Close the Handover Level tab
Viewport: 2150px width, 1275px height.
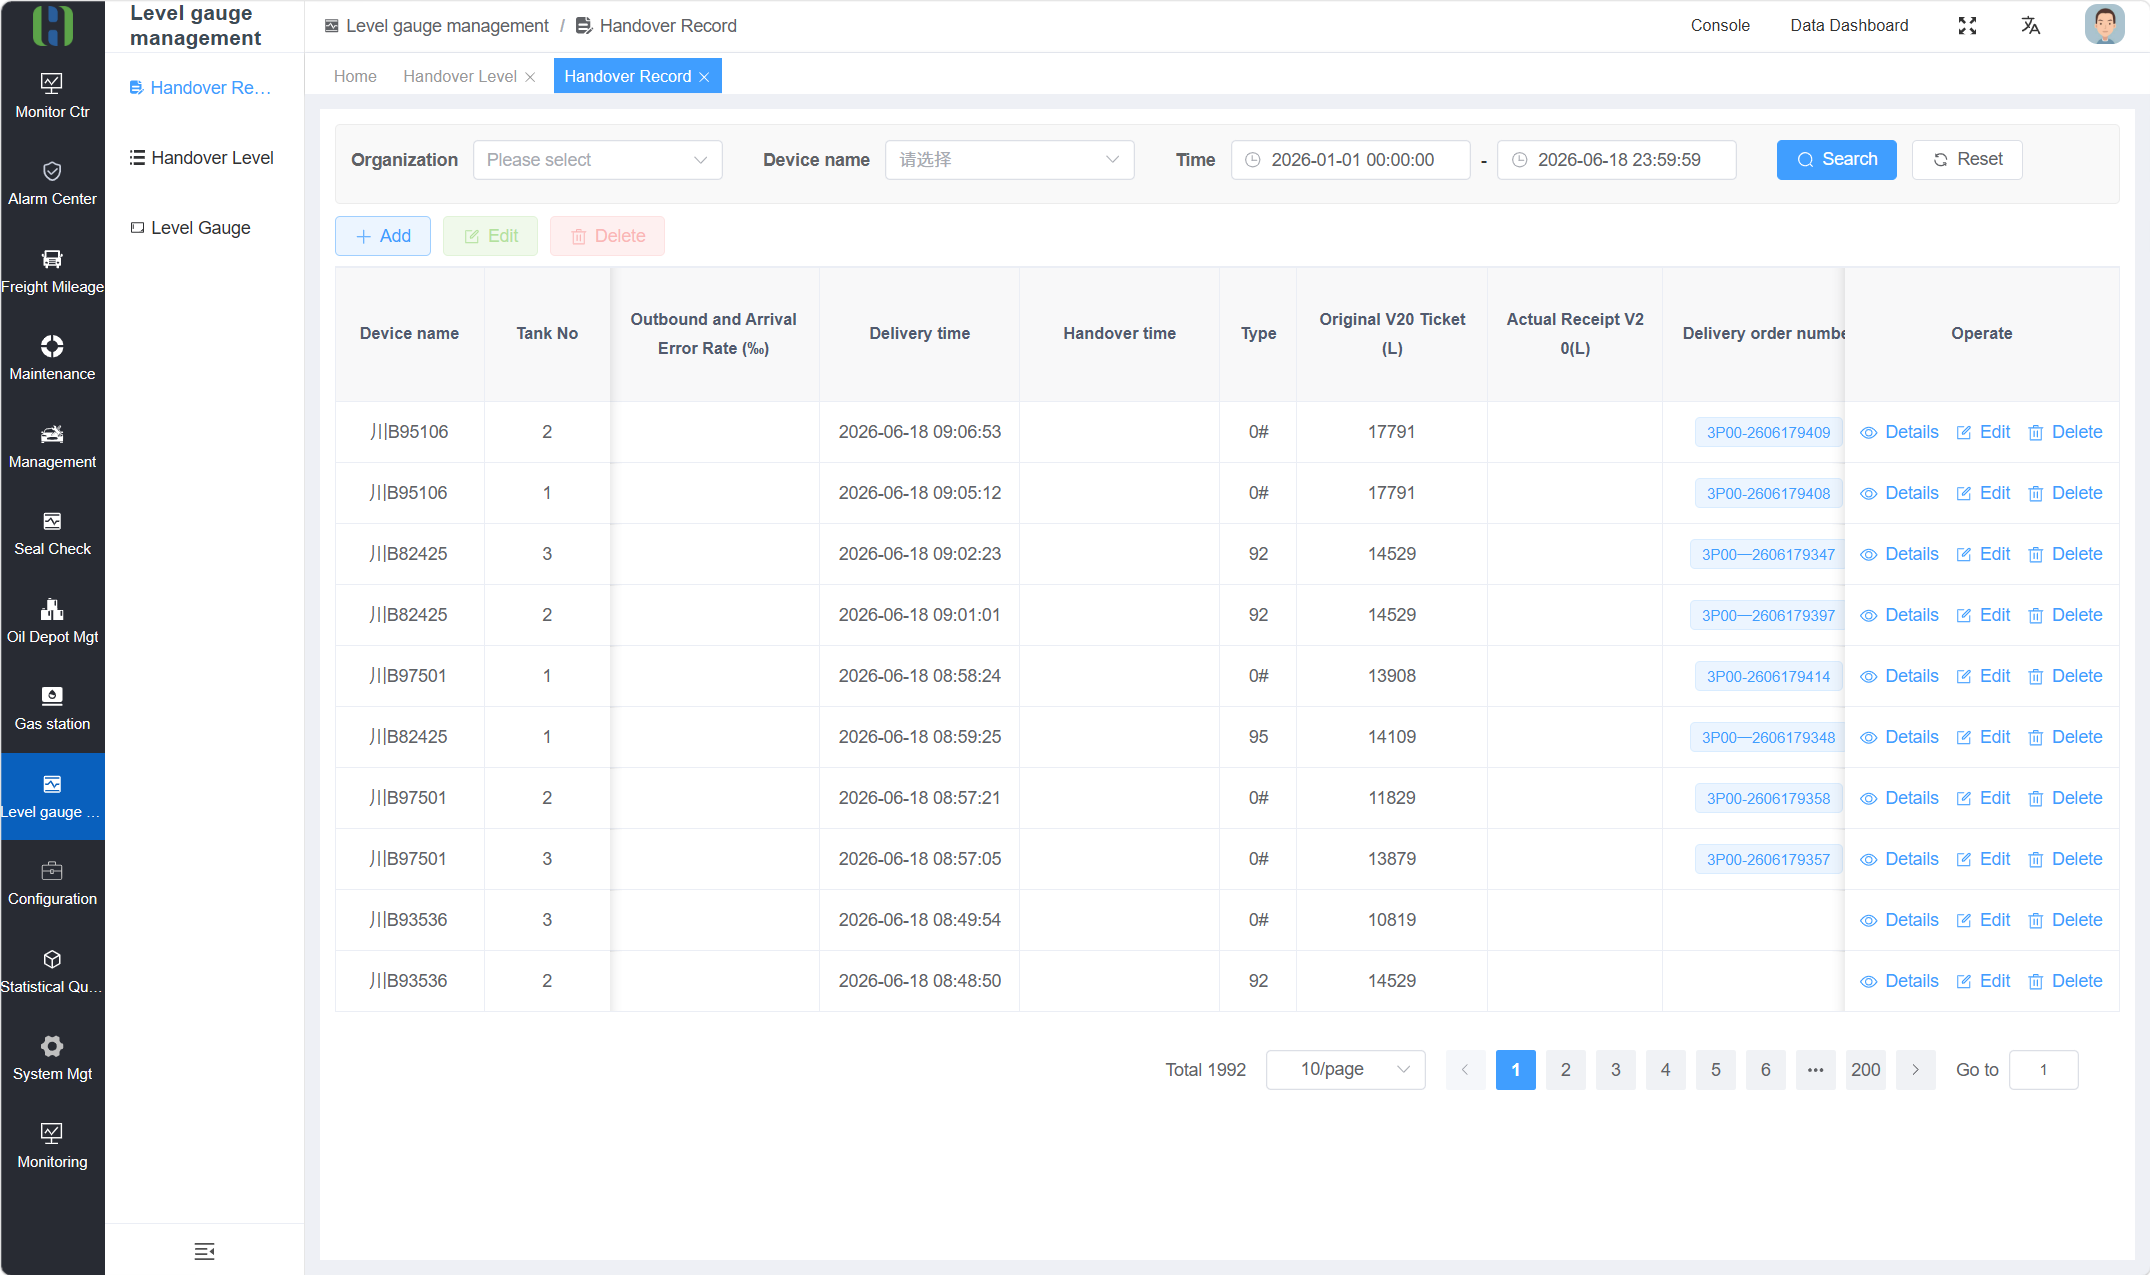pos(530,77)
